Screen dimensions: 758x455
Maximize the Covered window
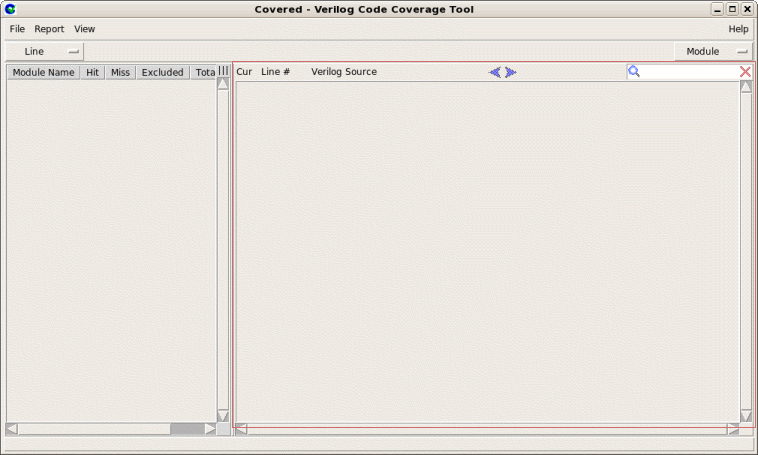point(732,9)
